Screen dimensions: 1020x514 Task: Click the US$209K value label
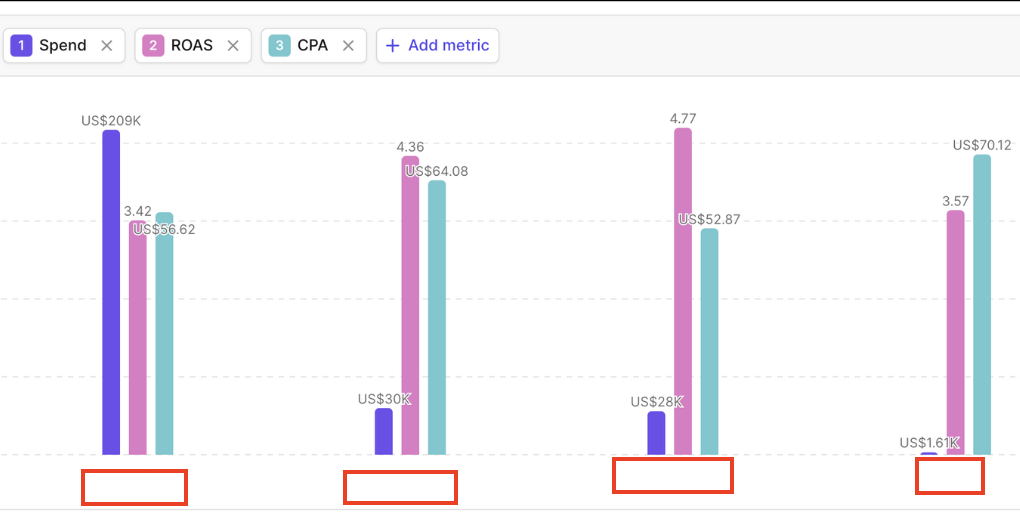click(x=111, y=120)
